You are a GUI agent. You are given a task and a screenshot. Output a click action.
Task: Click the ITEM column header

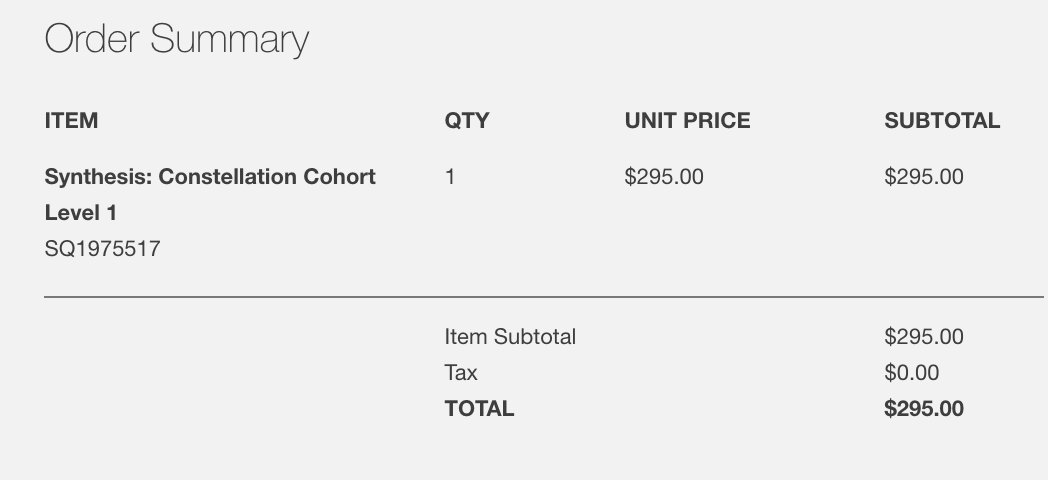(x=71, y=121)
